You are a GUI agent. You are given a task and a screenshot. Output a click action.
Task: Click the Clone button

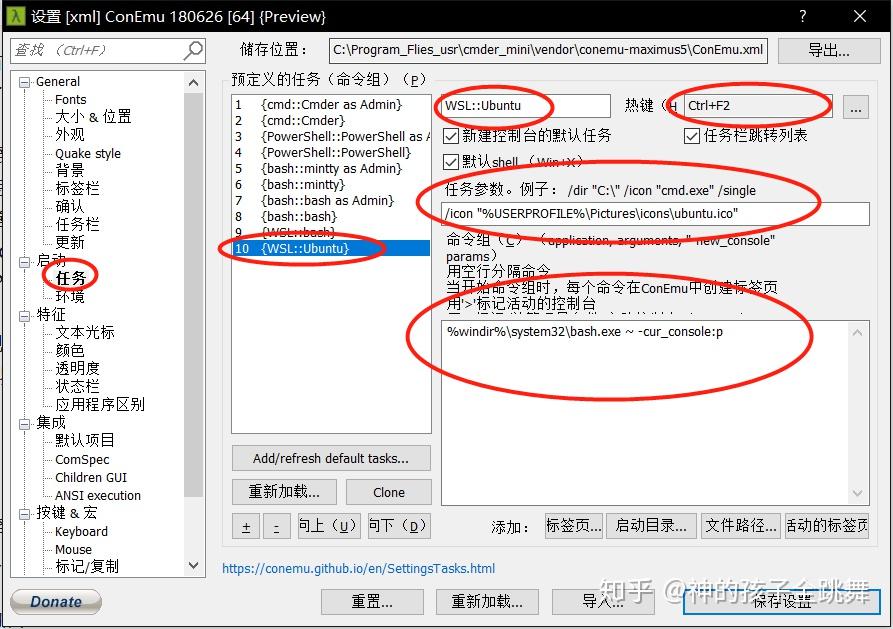(388, 492)
